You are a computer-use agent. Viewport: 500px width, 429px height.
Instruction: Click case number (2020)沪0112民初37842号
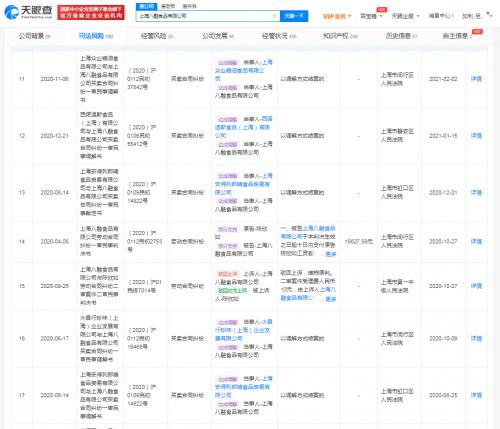tap(141, 79)
